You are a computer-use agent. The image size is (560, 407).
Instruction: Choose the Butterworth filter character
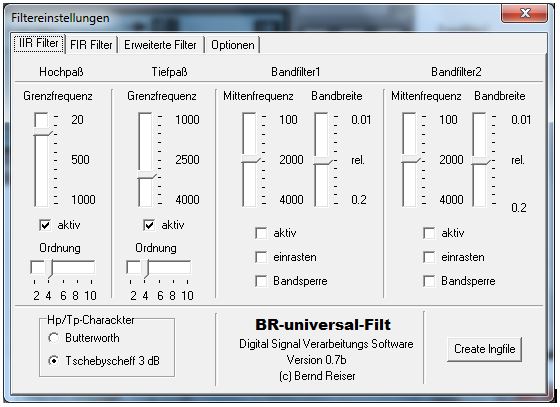click(x=54, y=338)
